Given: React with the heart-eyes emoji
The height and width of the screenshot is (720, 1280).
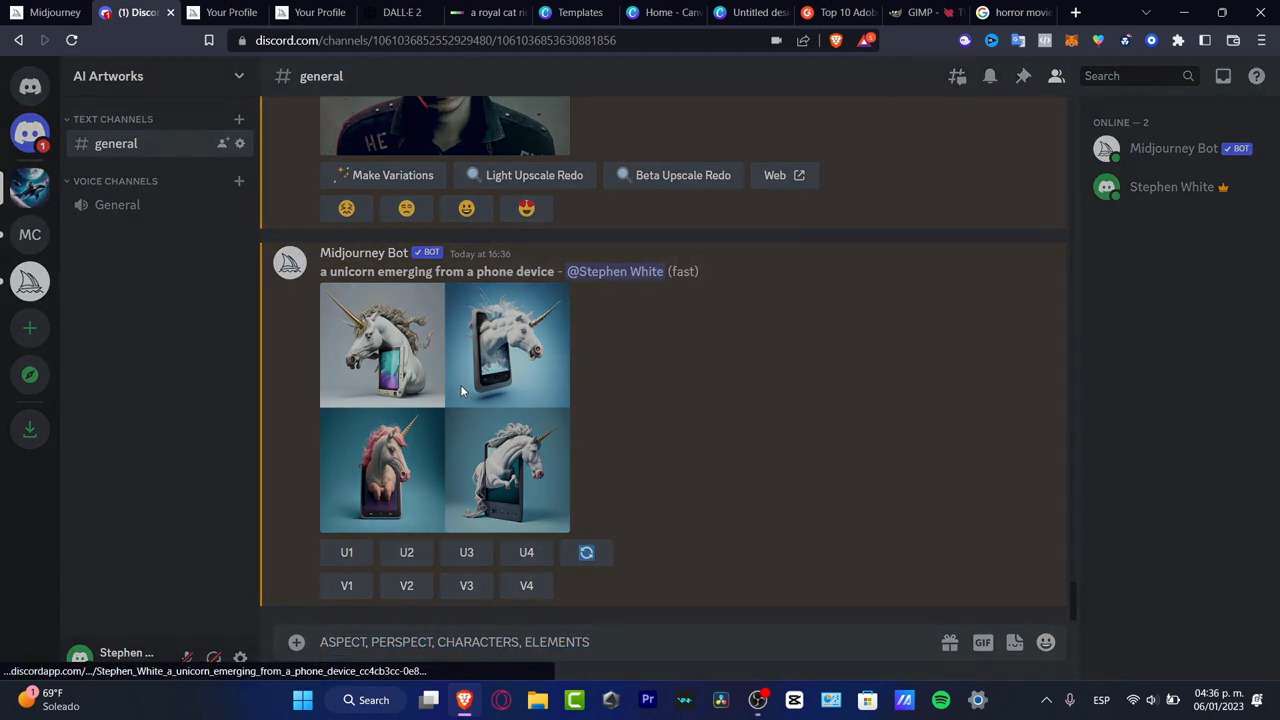Looking at the screenshot, I should coord(527,208).
